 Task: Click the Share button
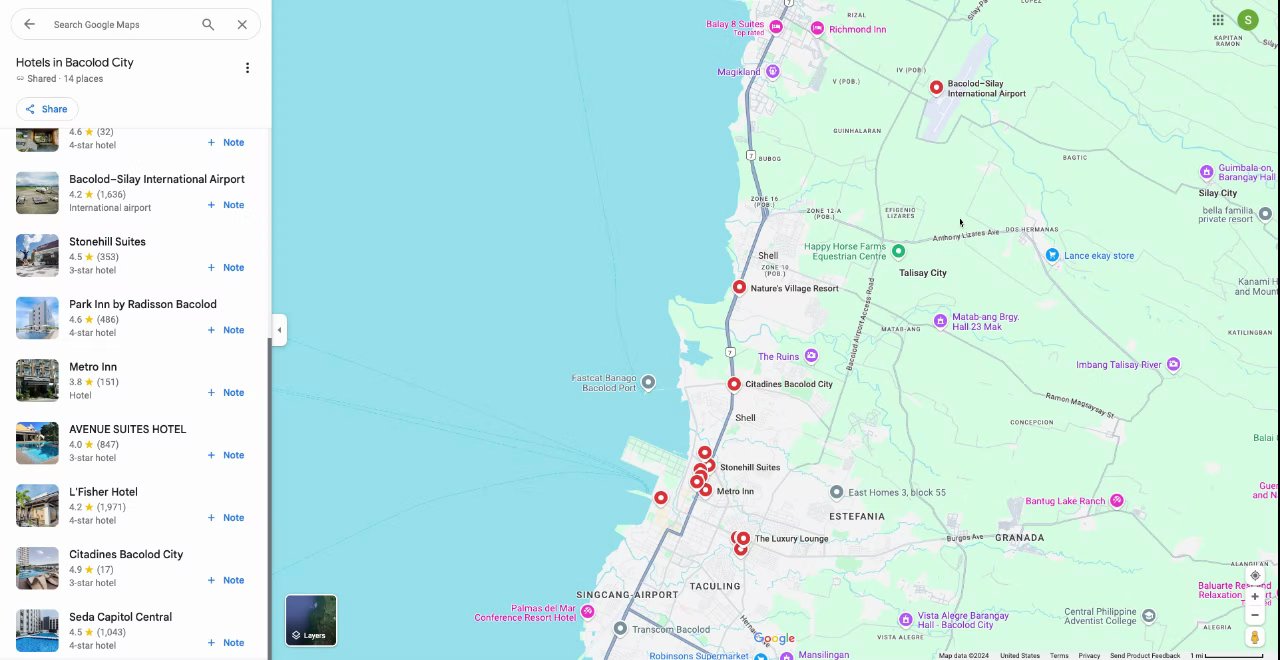pyautogui.click(x=47, y=109)
